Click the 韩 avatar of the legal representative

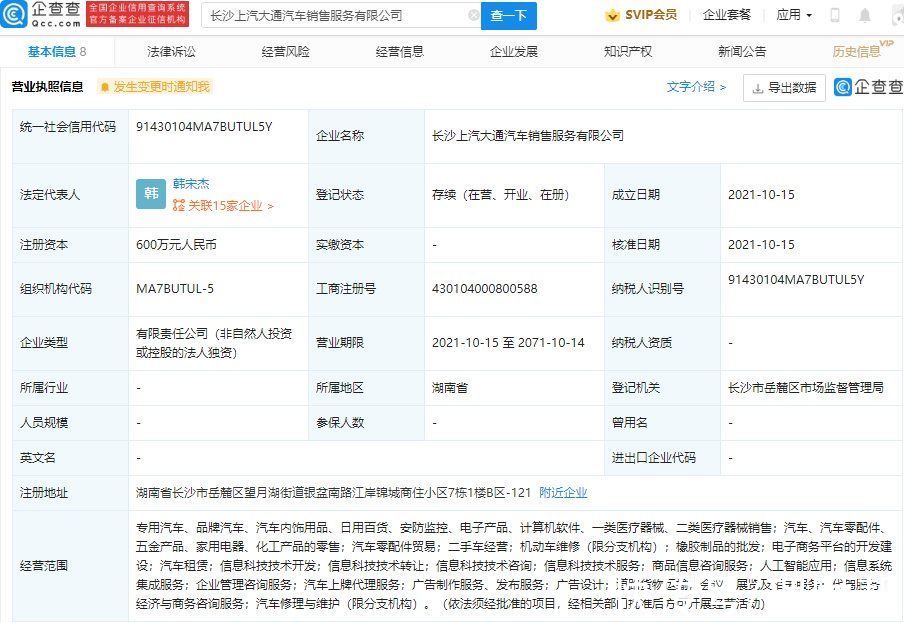pos(151,194)
